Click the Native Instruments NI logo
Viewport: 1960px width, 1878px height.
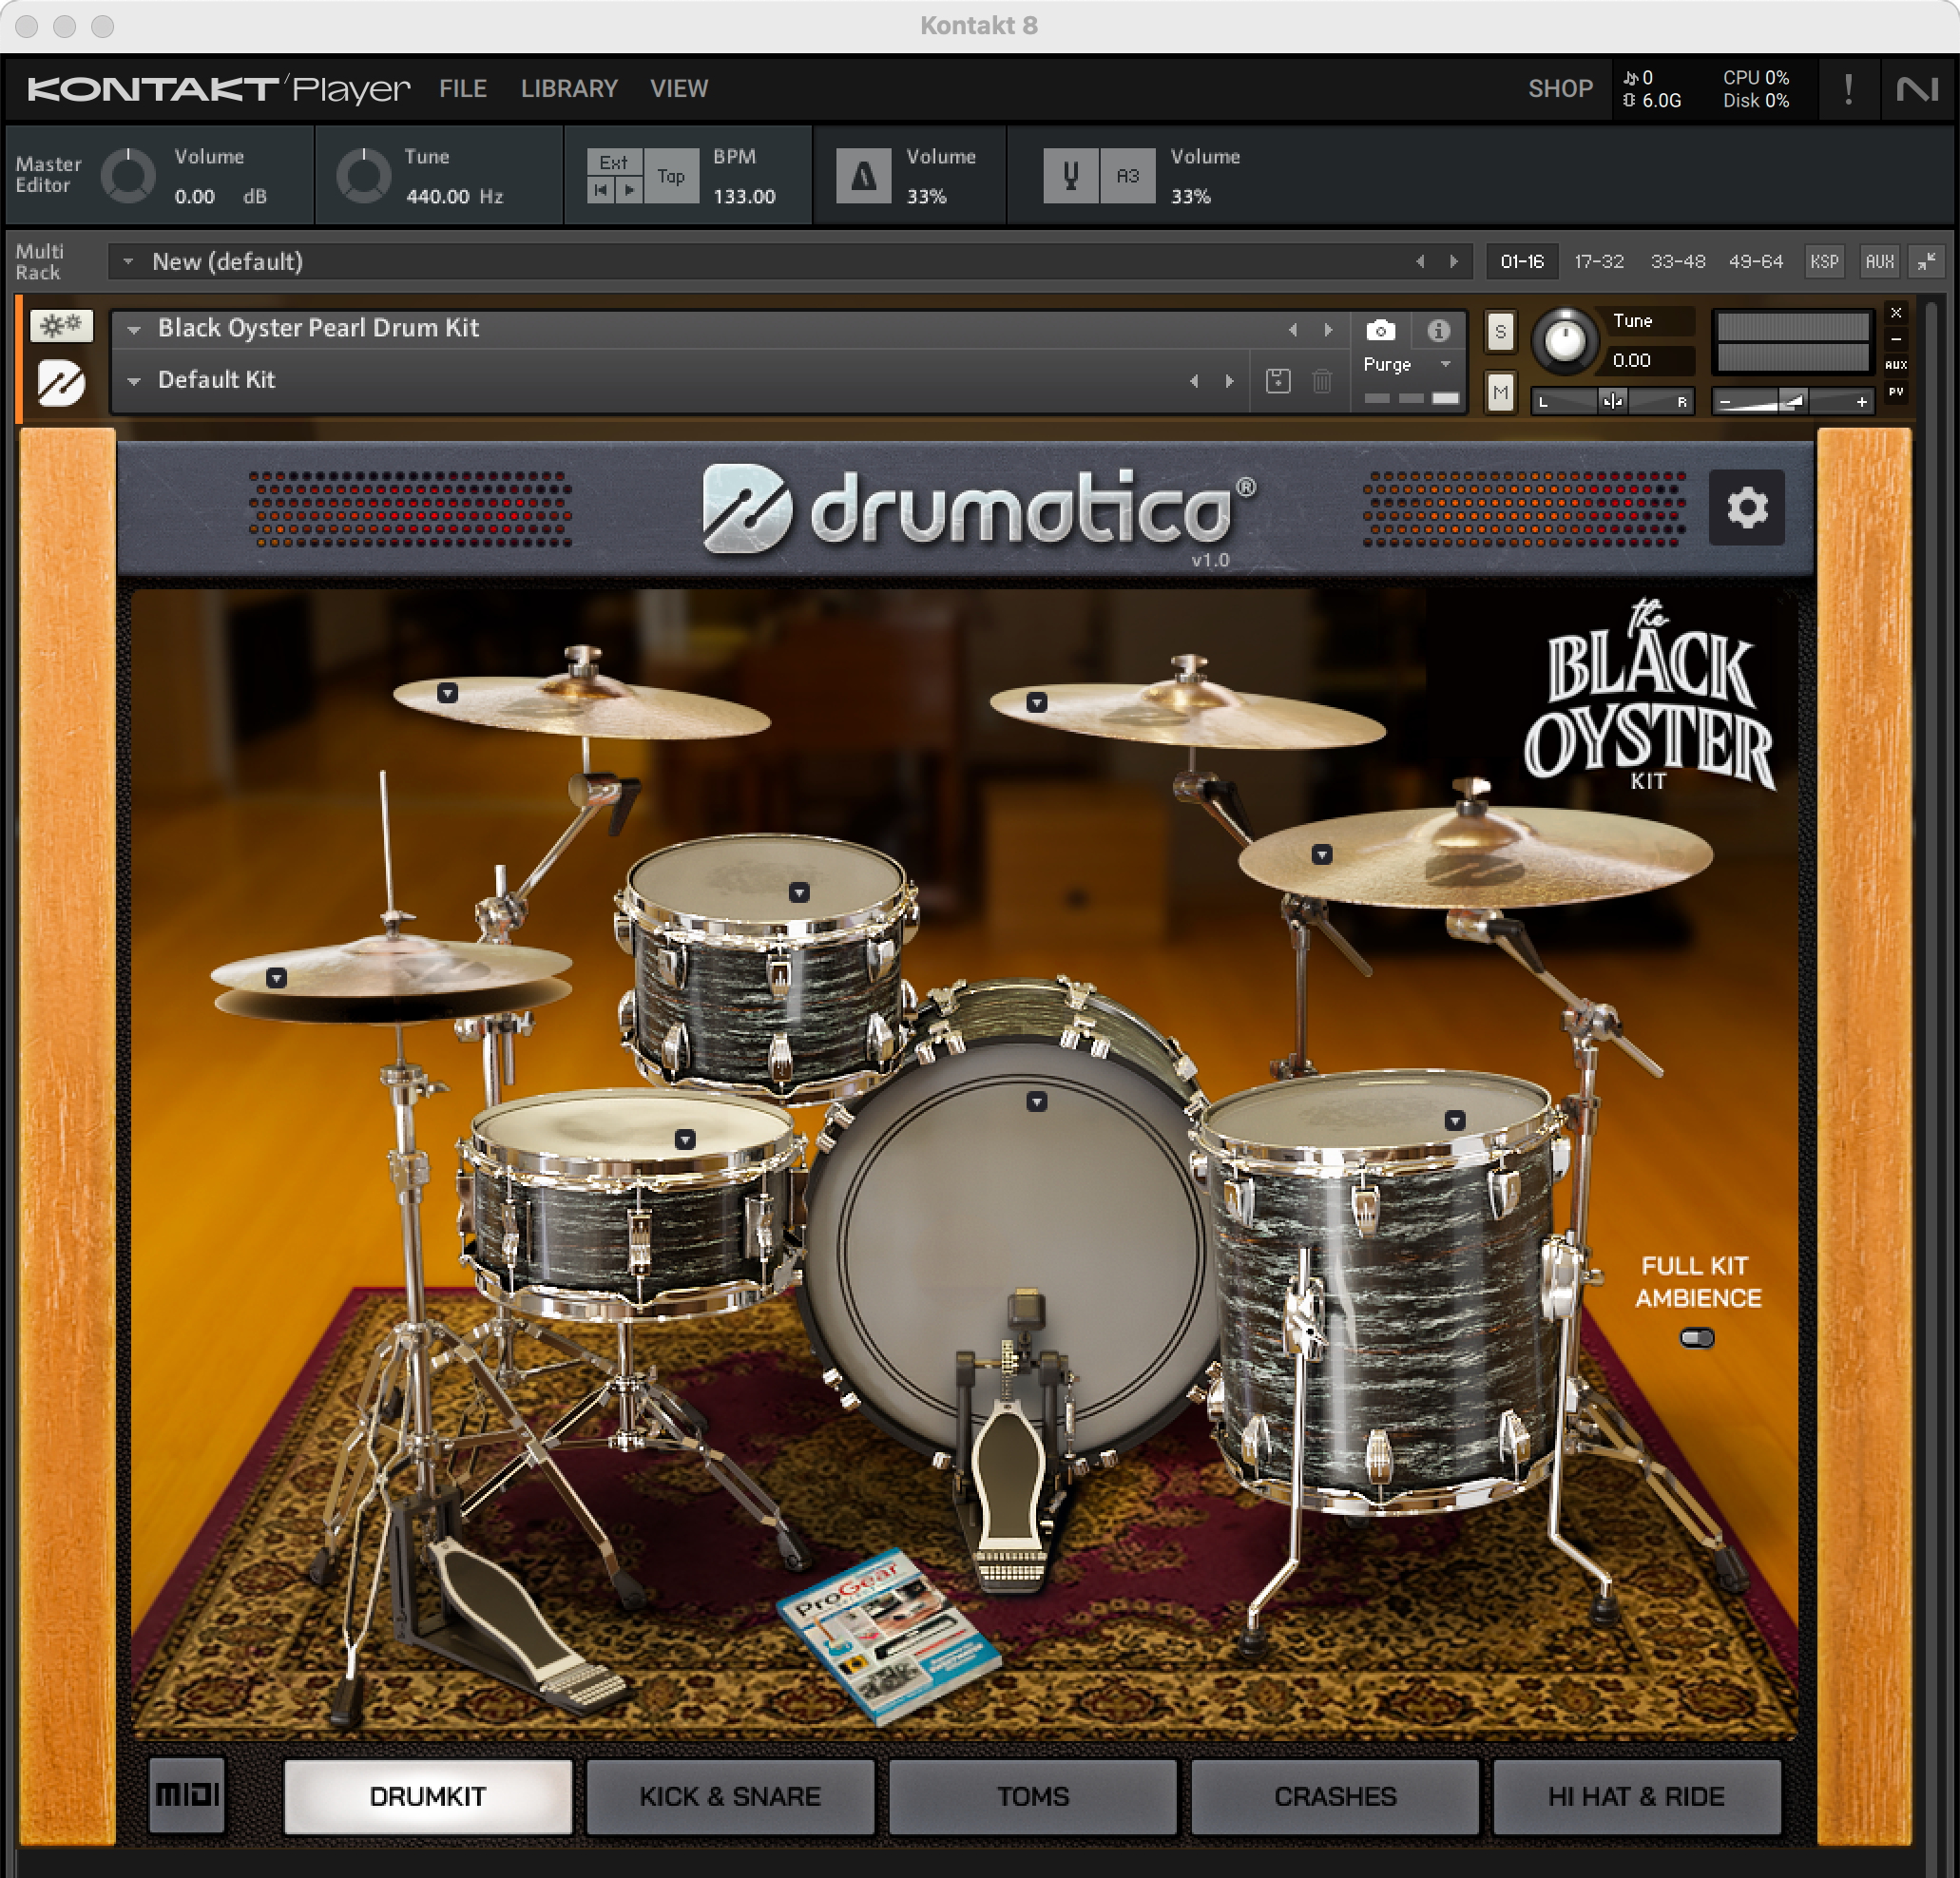tap(1917, 89)
